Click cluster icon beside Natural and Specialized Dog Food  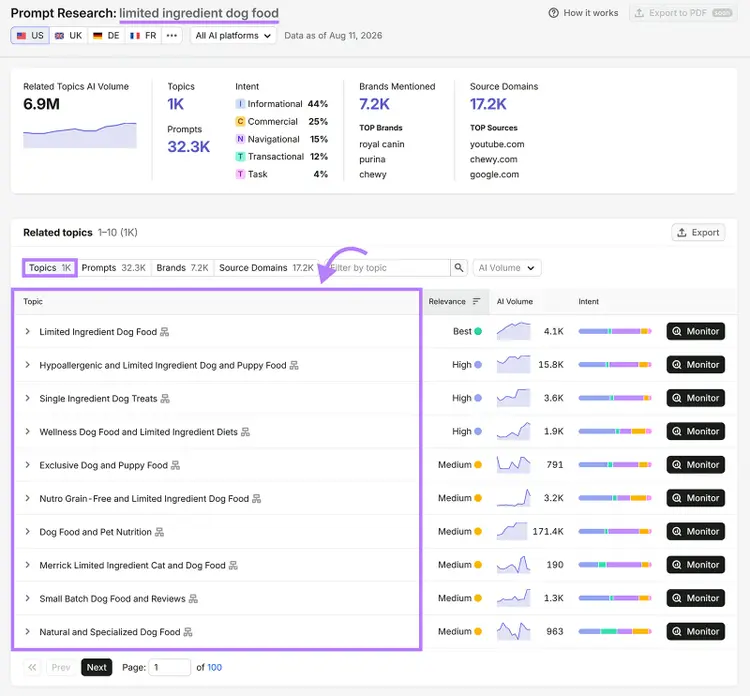coord(188,632)
